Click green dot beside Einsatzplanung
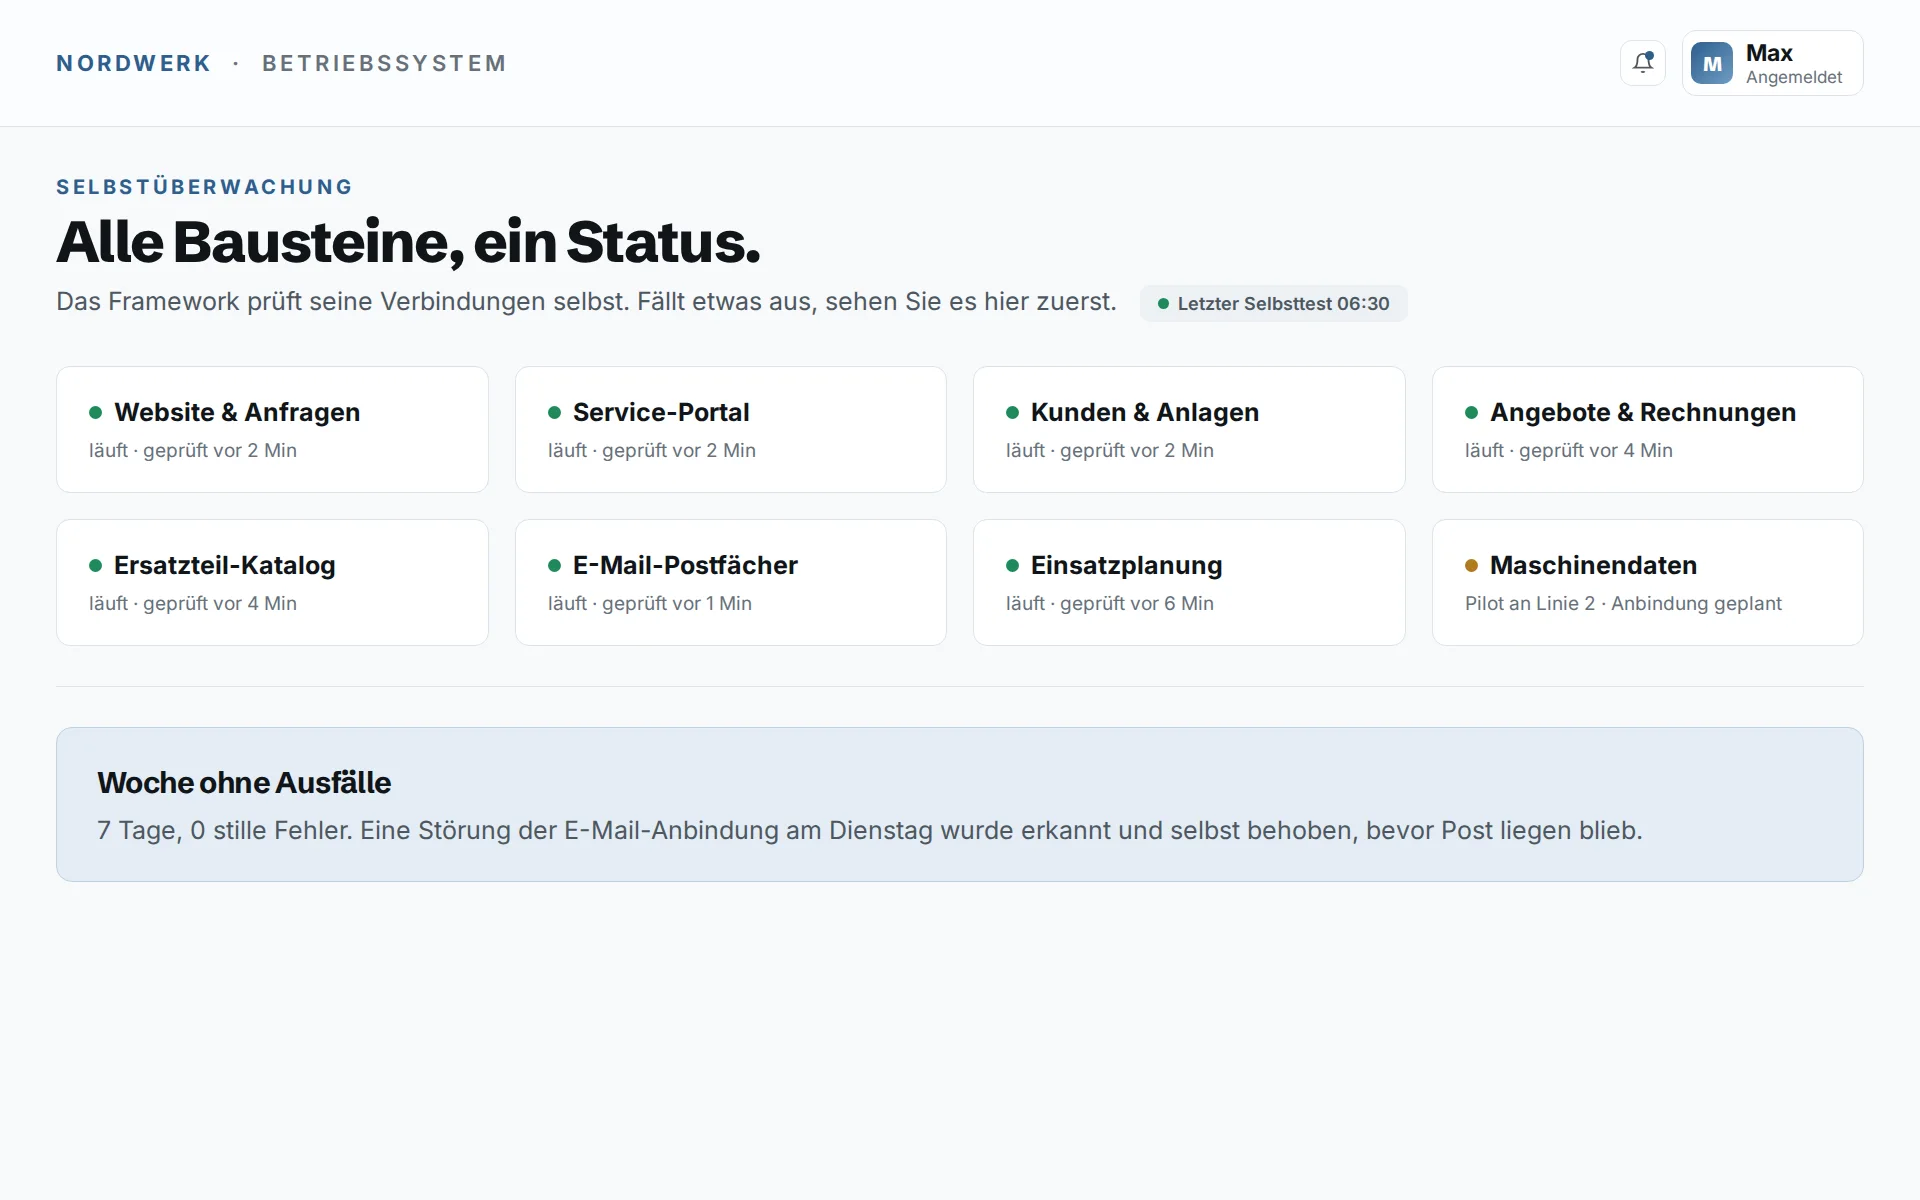The width and height of the screenshot is (1920, 1200). [x=1012, y=565]
